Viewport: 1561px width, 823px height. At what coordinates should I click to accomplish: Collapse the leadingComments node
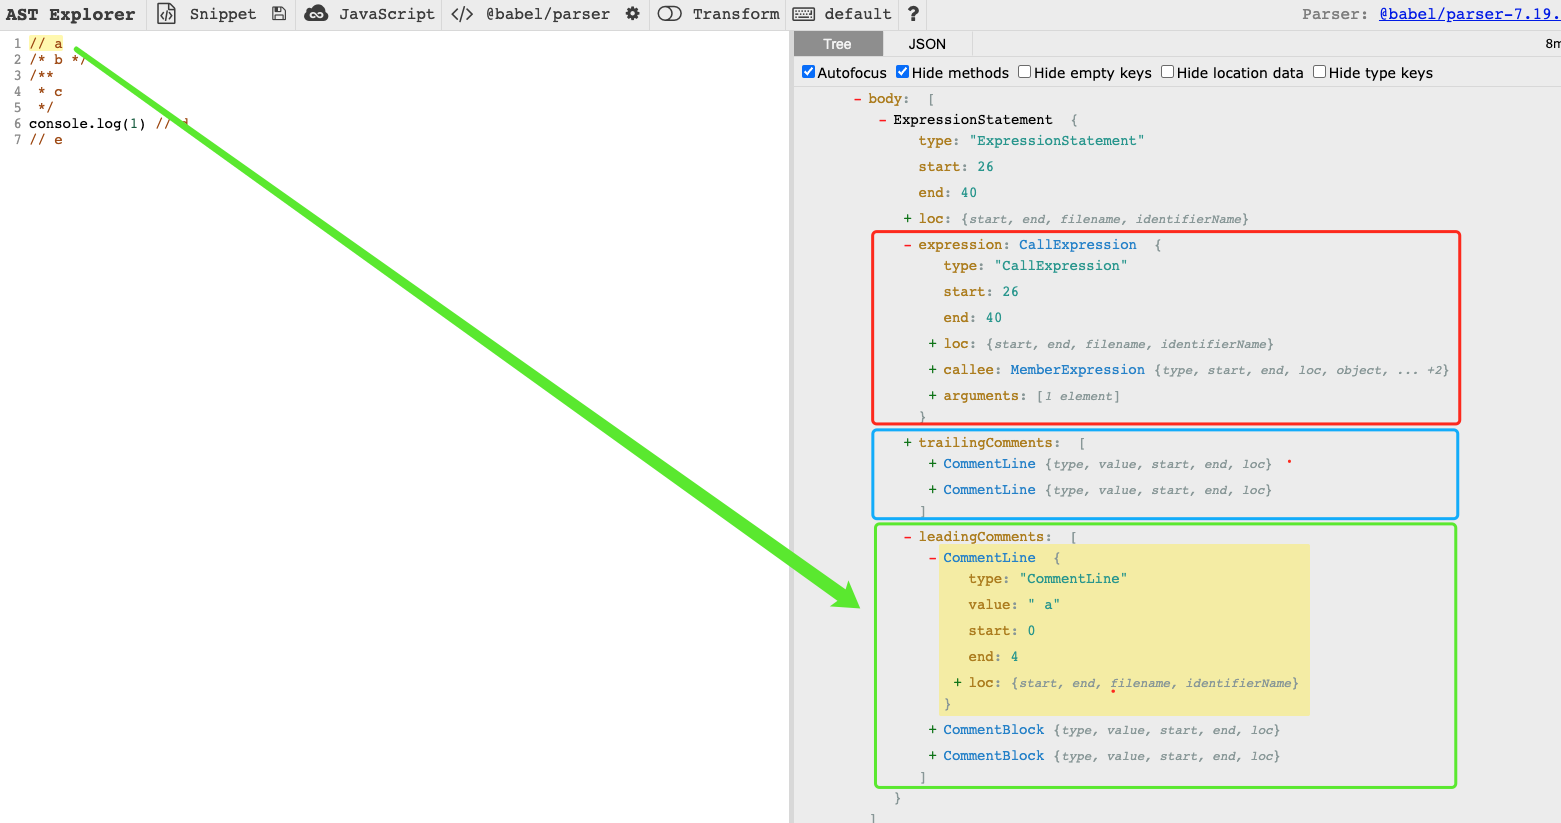click(908, 537)
